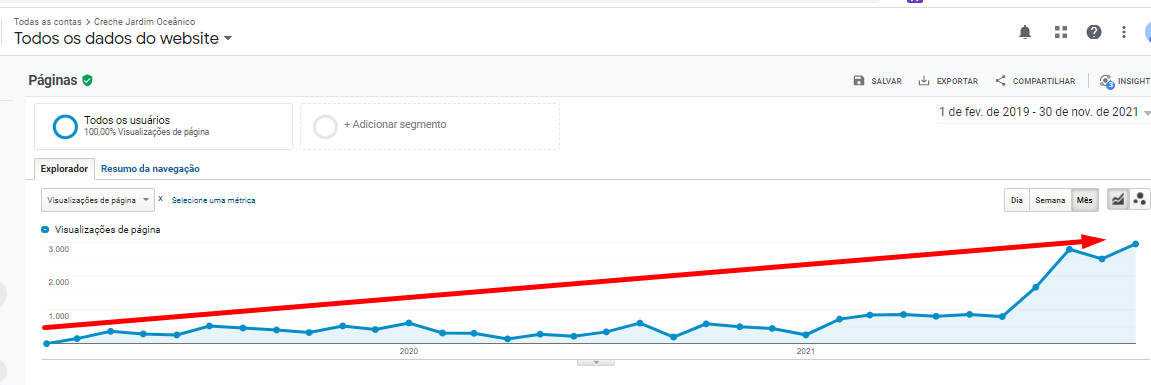Click the Compartilhar button label
Image resolution: width=1151 pixels, height=385 pixels.
click(x=1044, y=82)
